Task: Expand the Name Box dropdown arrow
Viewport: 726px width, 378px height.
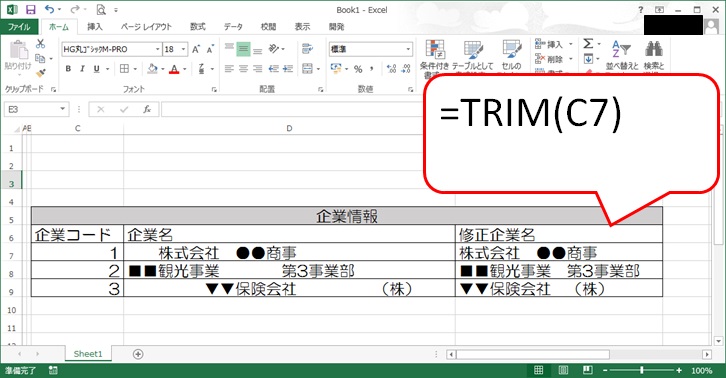Action: 63,109
